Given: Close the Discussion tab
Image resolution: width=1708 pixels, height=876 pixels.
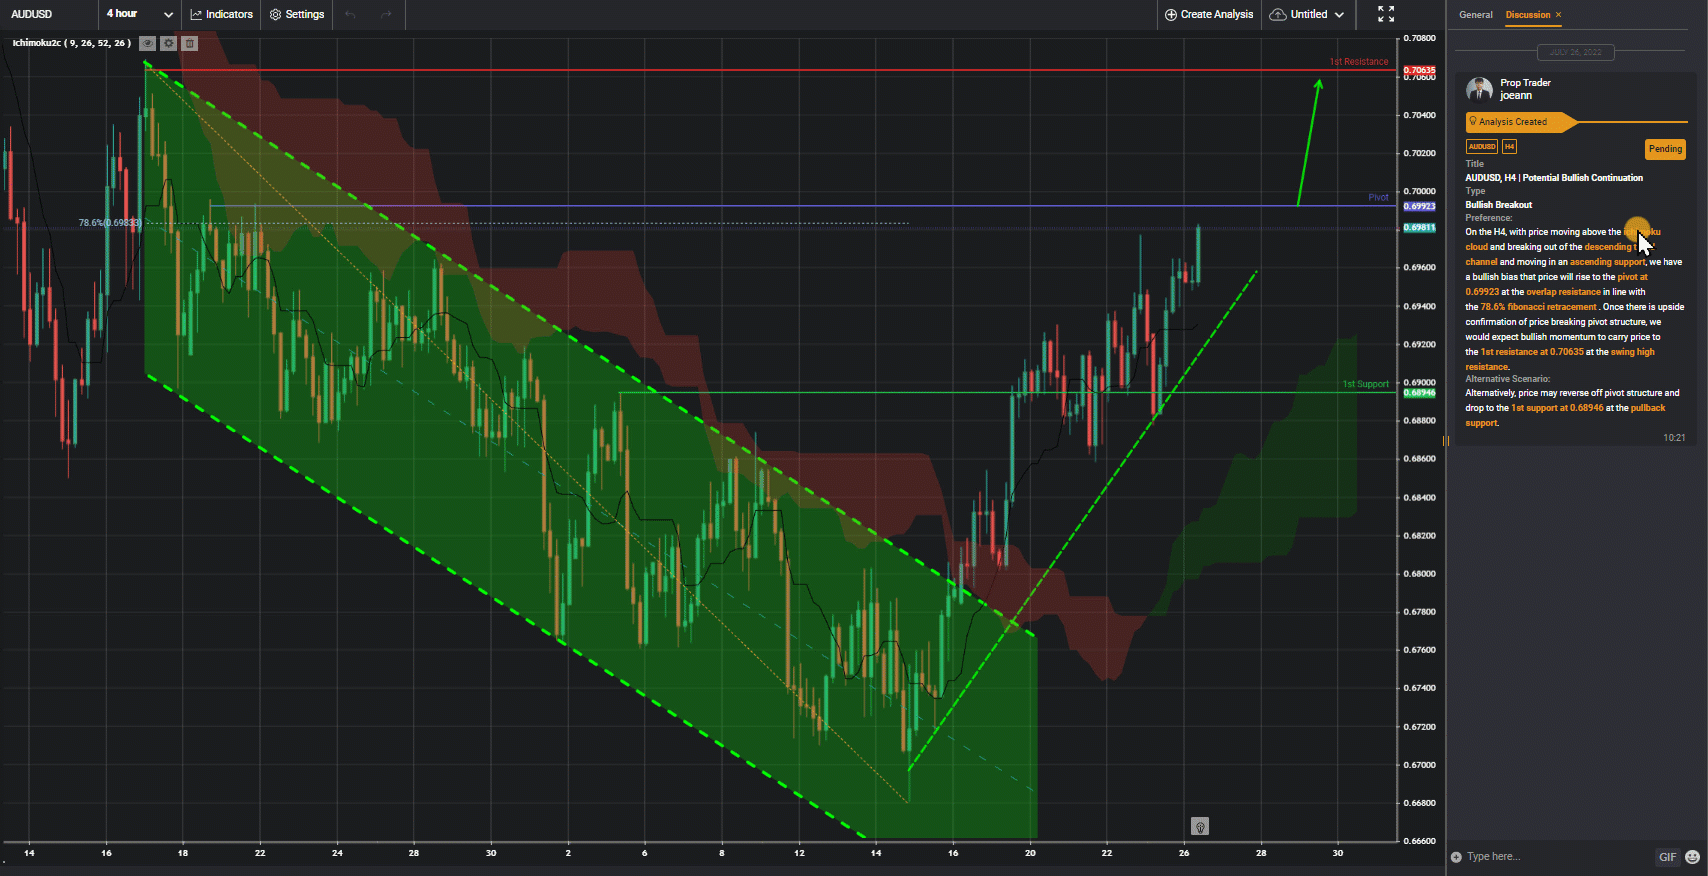Looking at the screenshot, I should pyautogui.click(x=1558, y=15).
